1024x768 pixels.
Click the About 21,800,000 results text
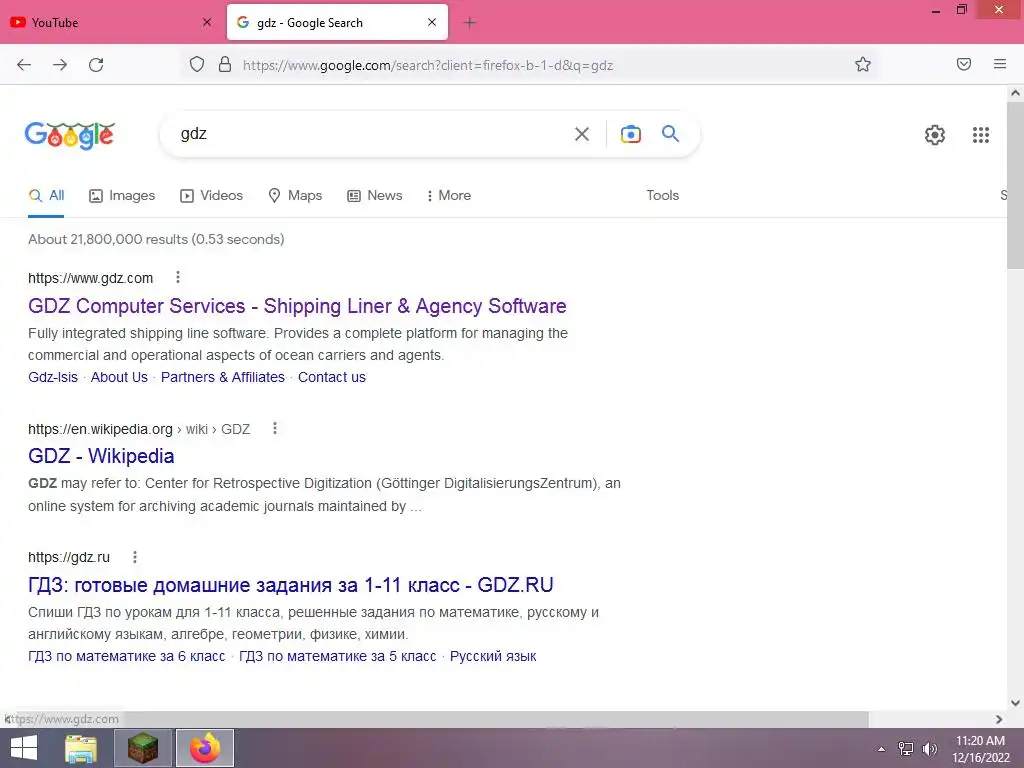tap(156, 239)
